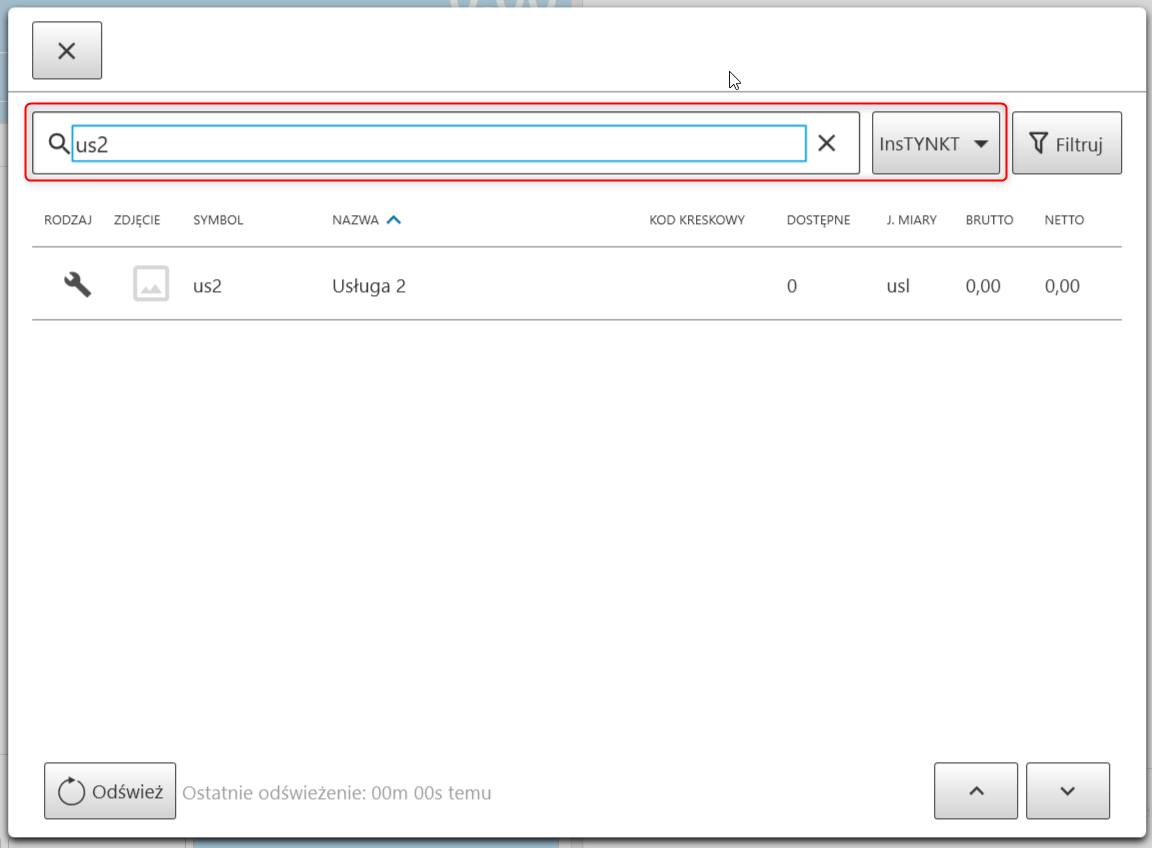Select the KOD KRESKOWY column header
1152x848 pixels.
(x=697, y=220)
